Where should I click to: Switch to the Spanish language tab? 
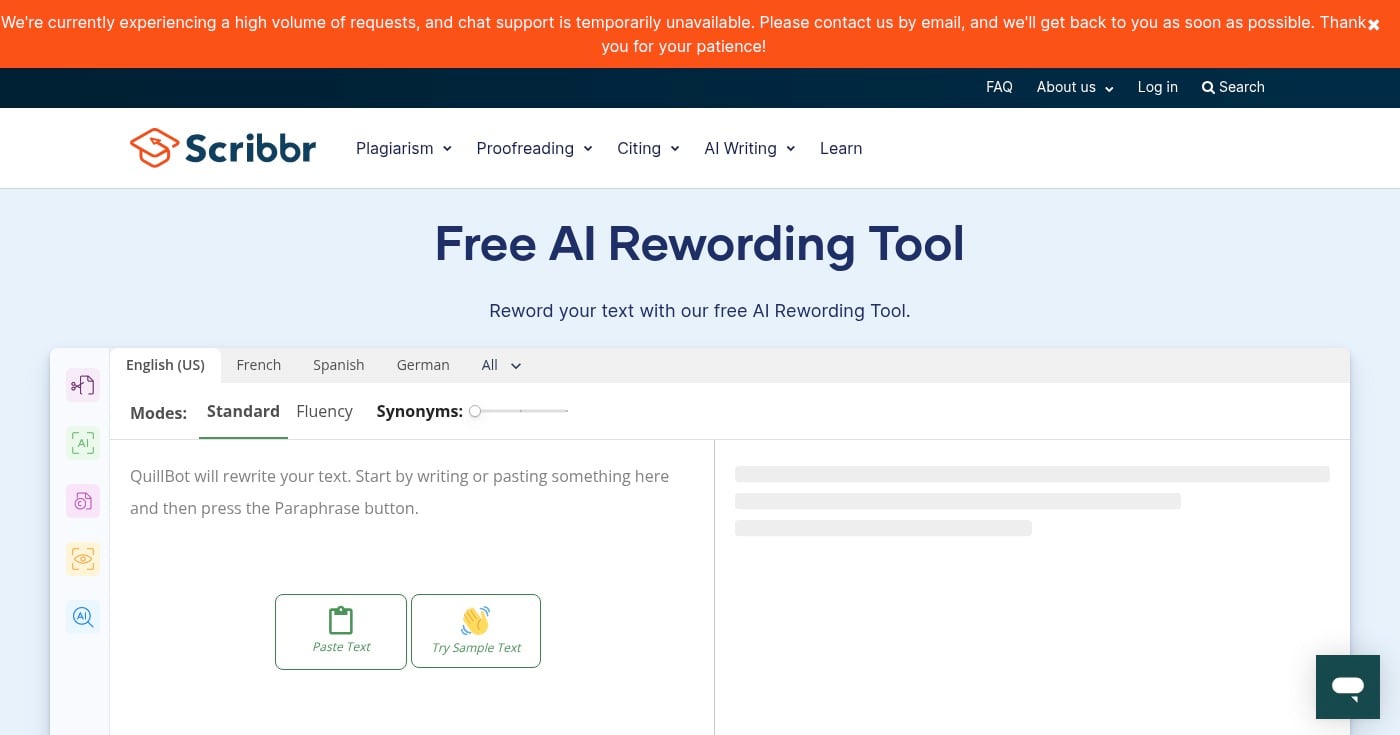339,365
